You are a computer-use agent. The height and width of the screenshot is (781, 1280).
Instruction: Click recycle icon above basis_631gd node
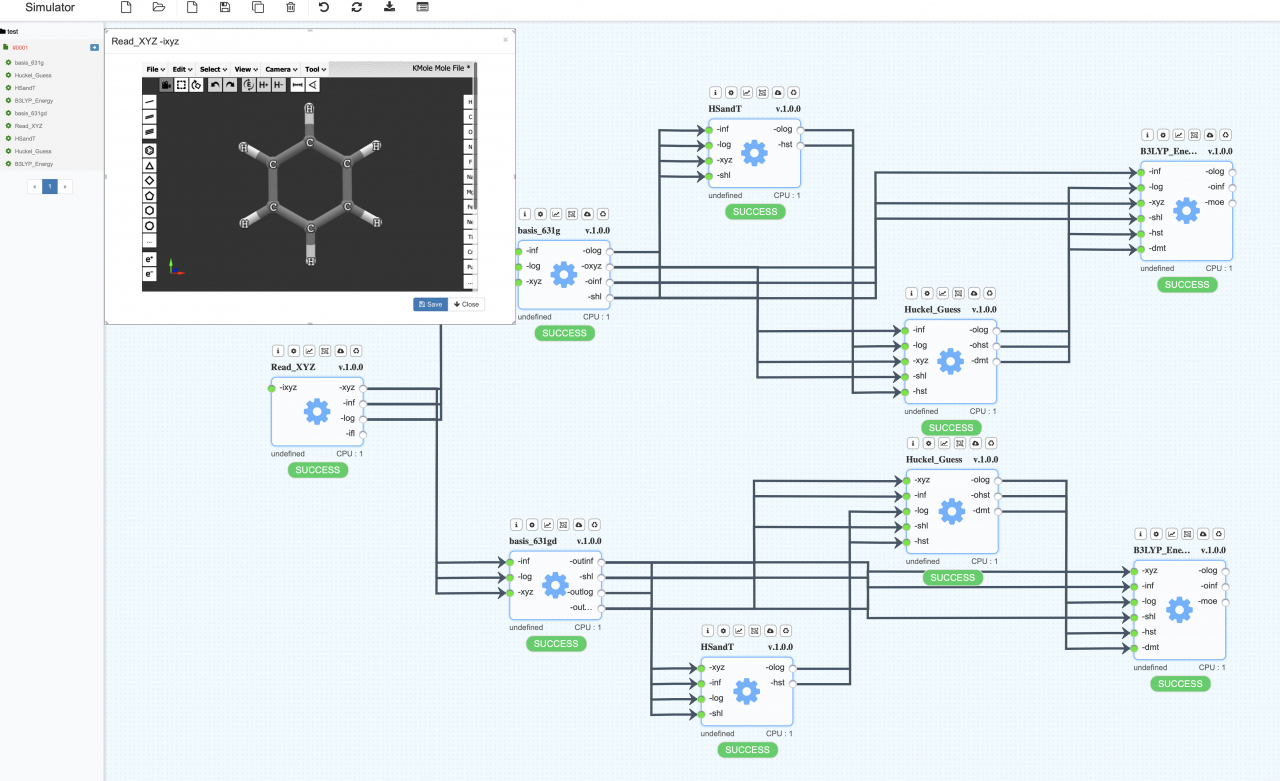pyautogui.click(x=595, y=524)
